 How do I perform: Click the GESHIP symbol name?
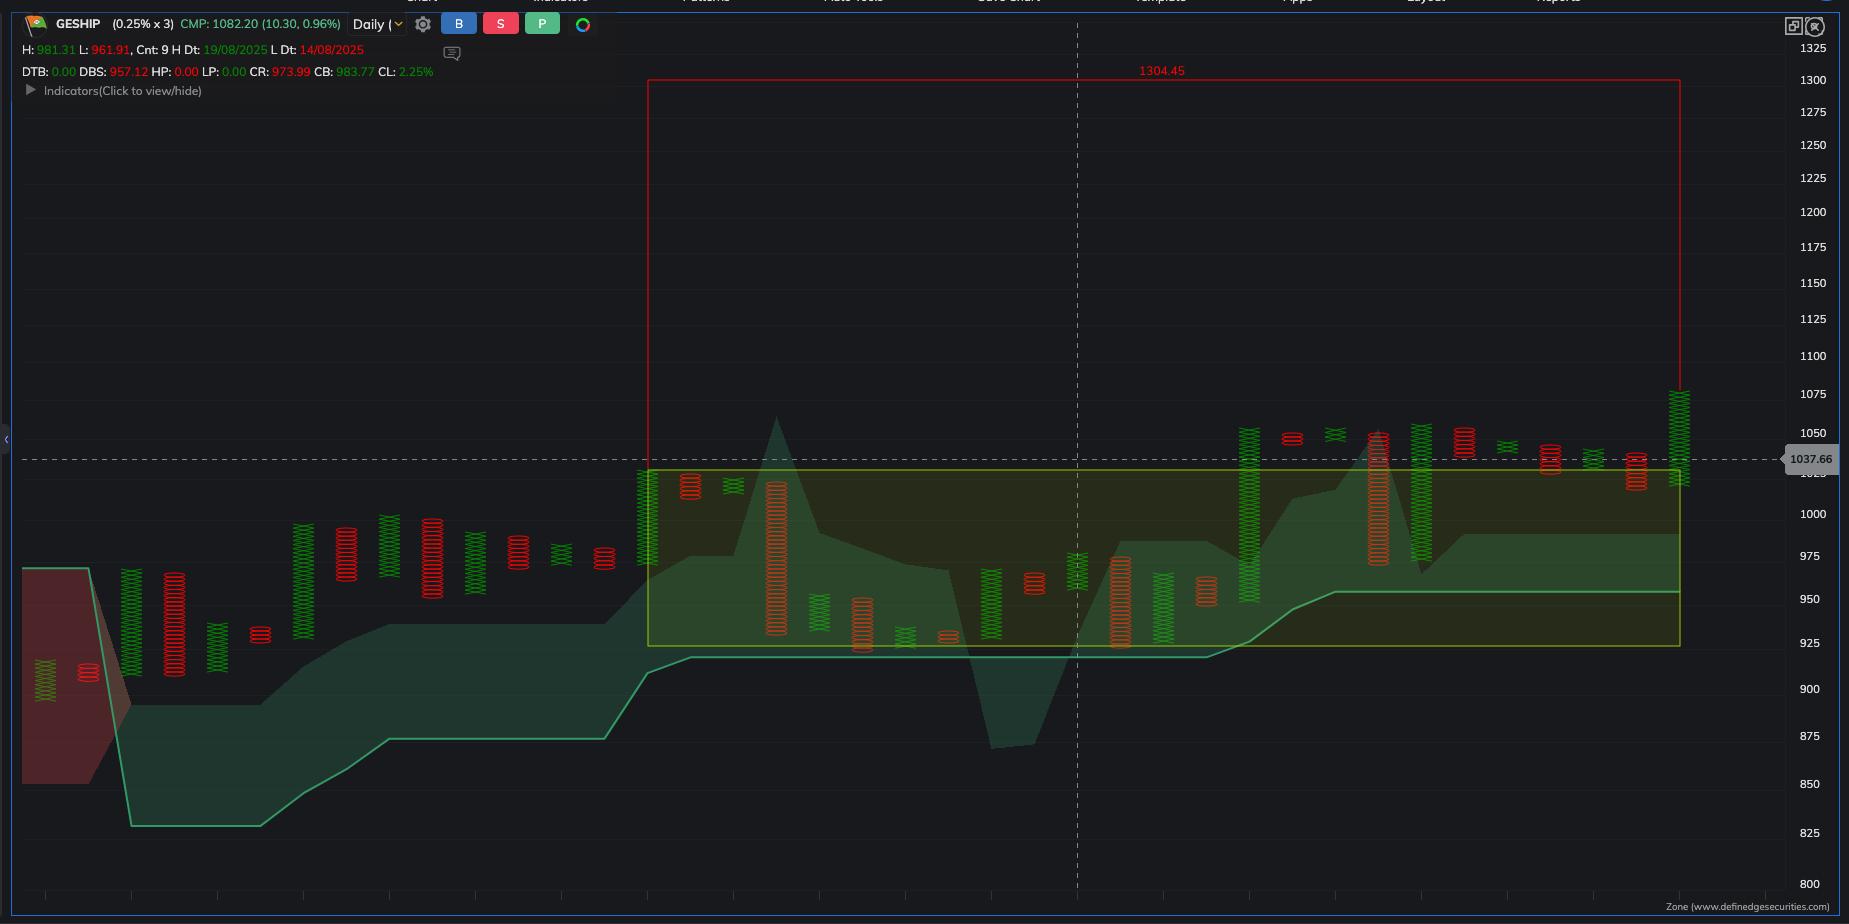[x=78, y=24]
